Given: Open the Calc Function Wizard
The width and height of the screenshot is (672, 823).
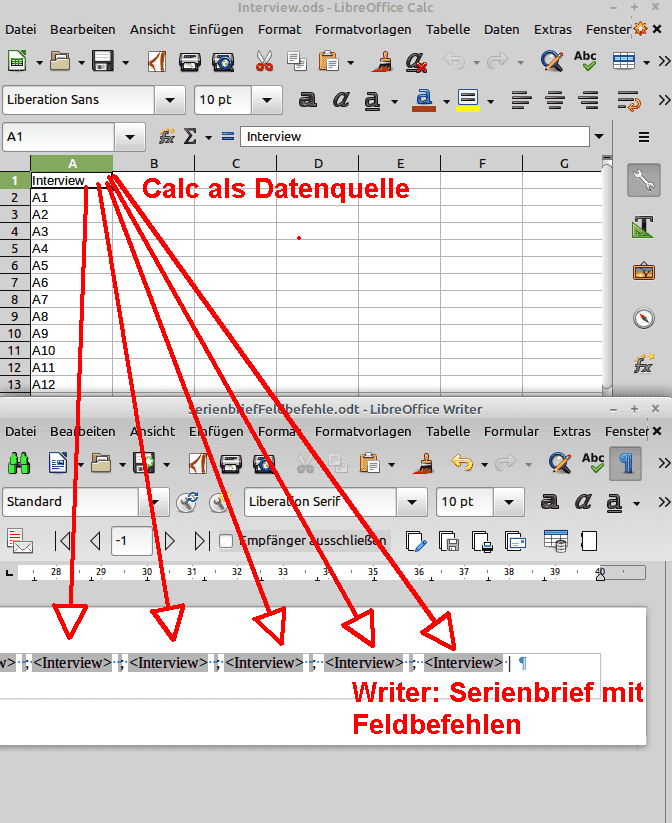Looking at the screenshot, I should pyautogui.click(x=166, y=136).
